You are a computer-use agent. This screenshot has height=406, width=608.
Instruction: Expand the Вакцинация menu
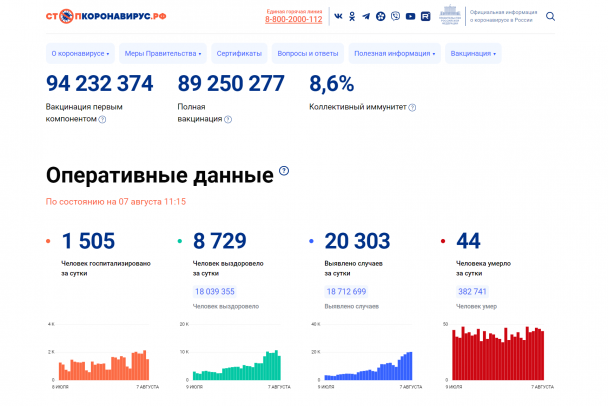473,54
